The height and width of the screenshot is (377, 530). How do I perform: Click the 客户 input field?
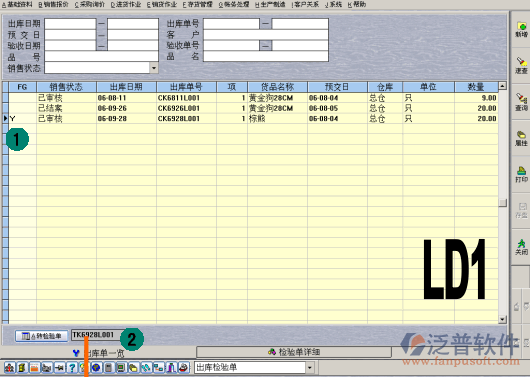click(266, 34)
